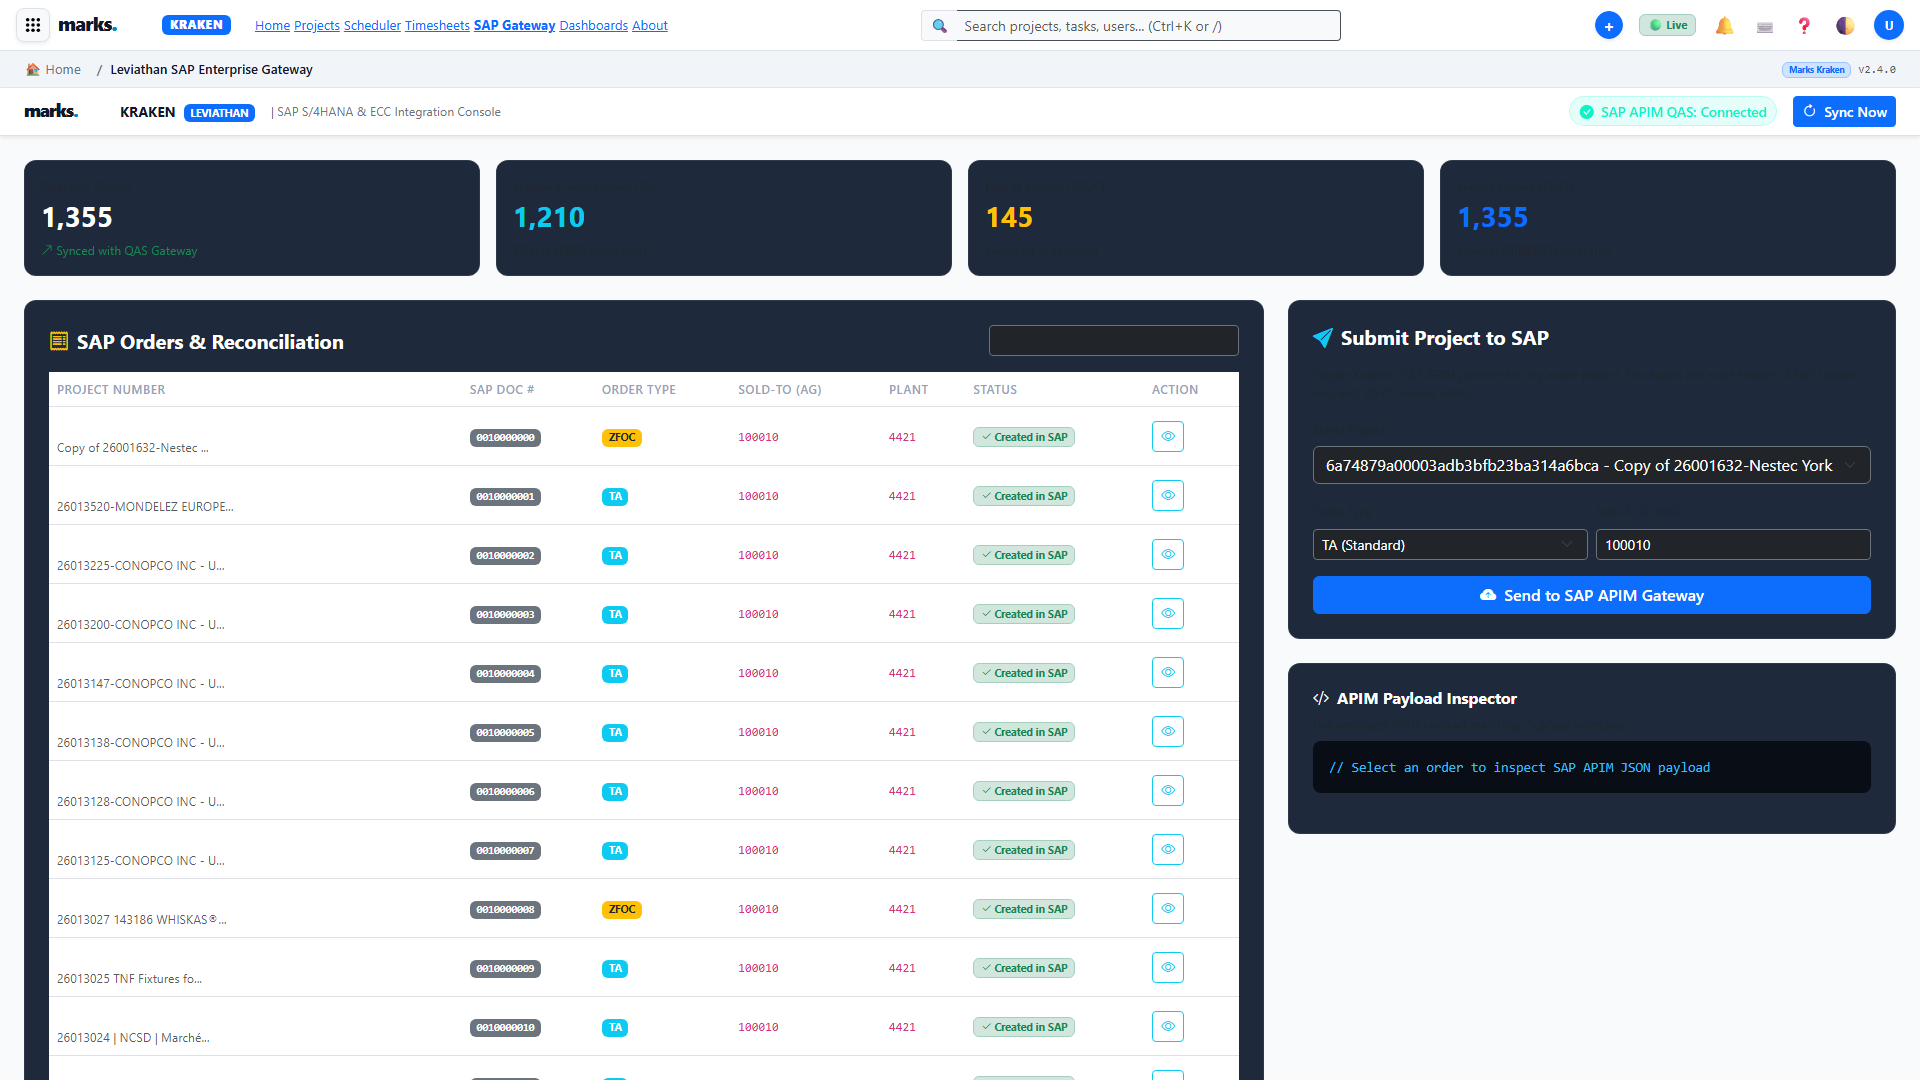Click the 1,210 stats card

tap(723, 218)
